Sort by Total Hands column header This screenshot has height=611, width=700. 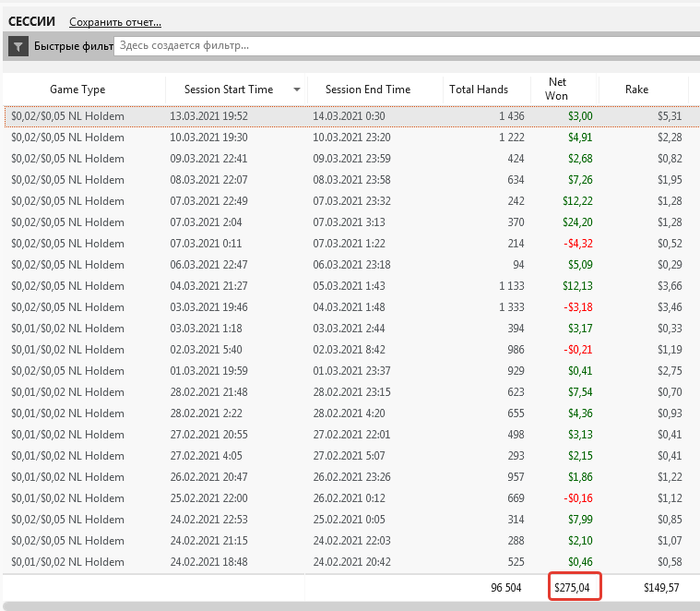[479, 89]
